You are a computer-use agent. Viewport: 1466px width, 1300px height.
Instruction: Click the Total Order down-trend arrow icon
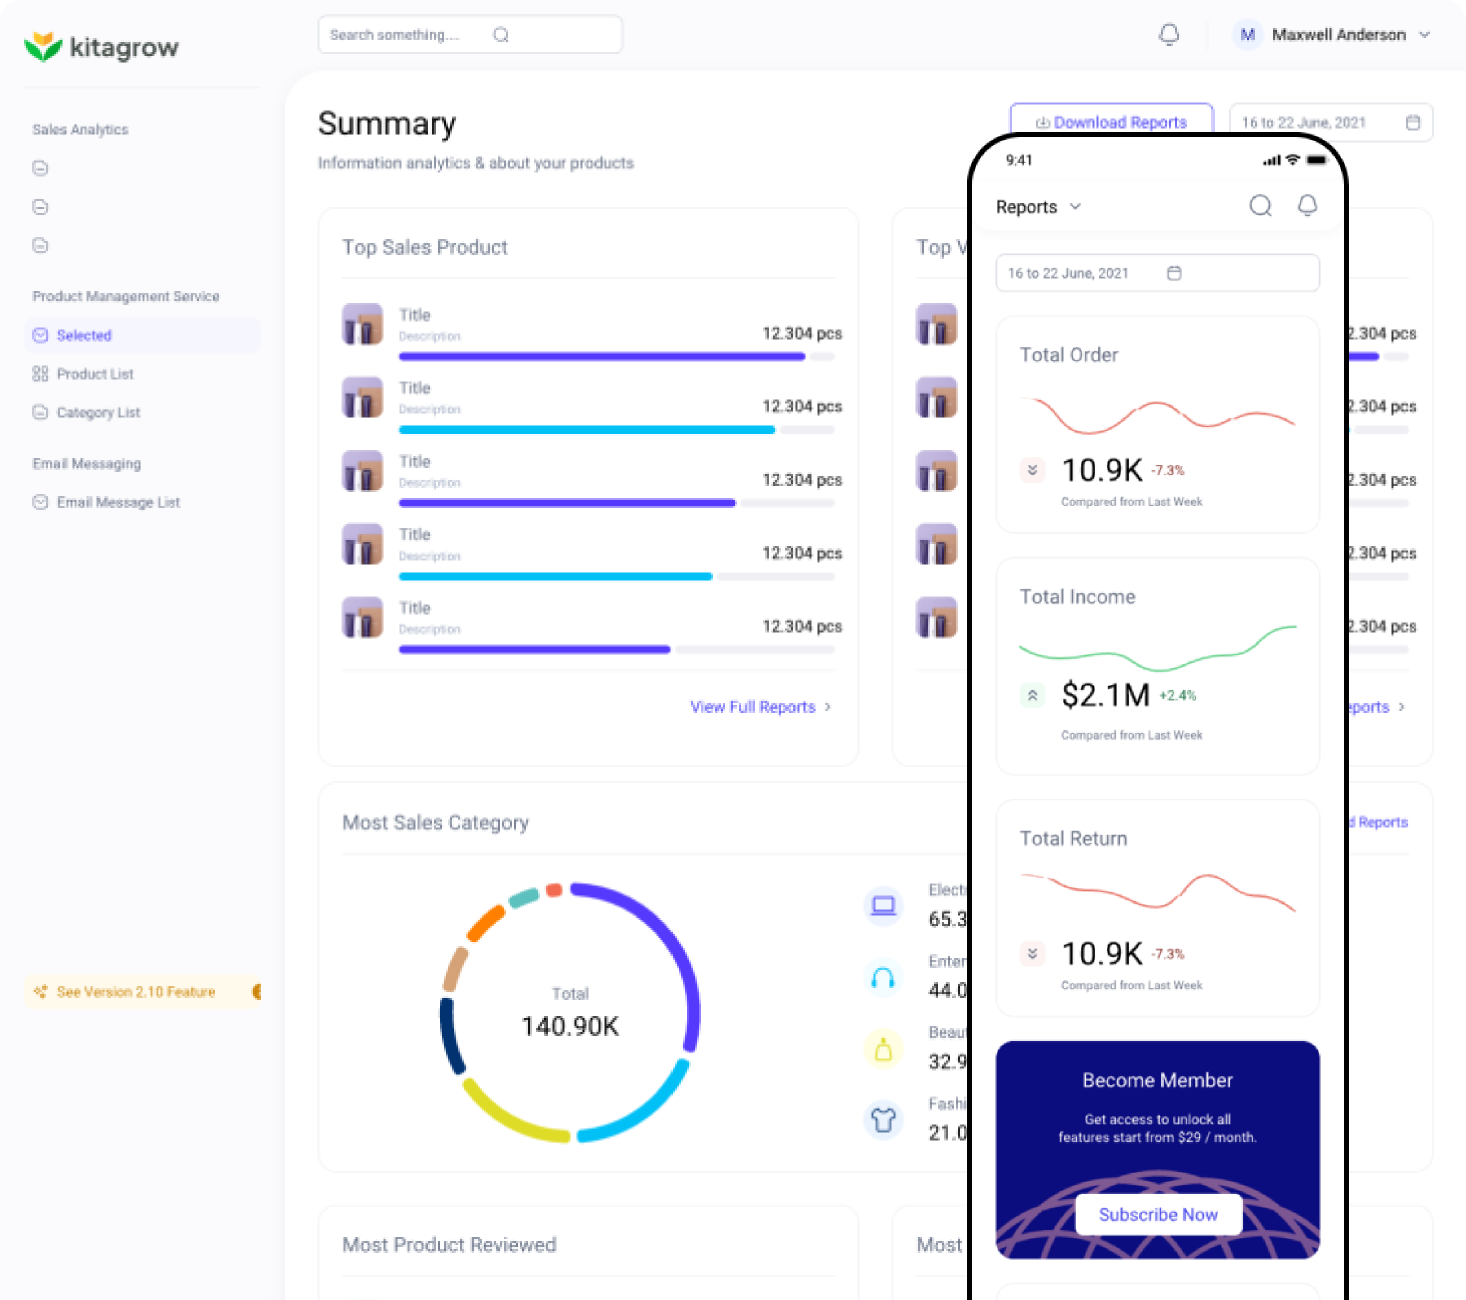click(x=1033, y=470)
